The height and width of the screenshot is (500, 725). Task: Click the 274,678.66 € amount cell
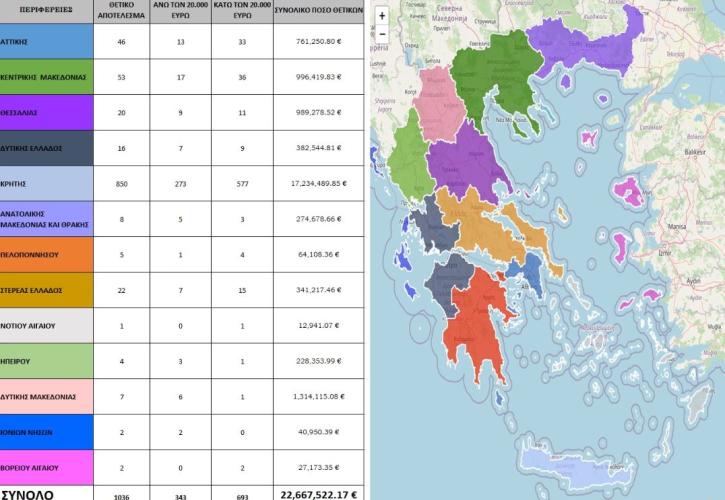[319, 219]
